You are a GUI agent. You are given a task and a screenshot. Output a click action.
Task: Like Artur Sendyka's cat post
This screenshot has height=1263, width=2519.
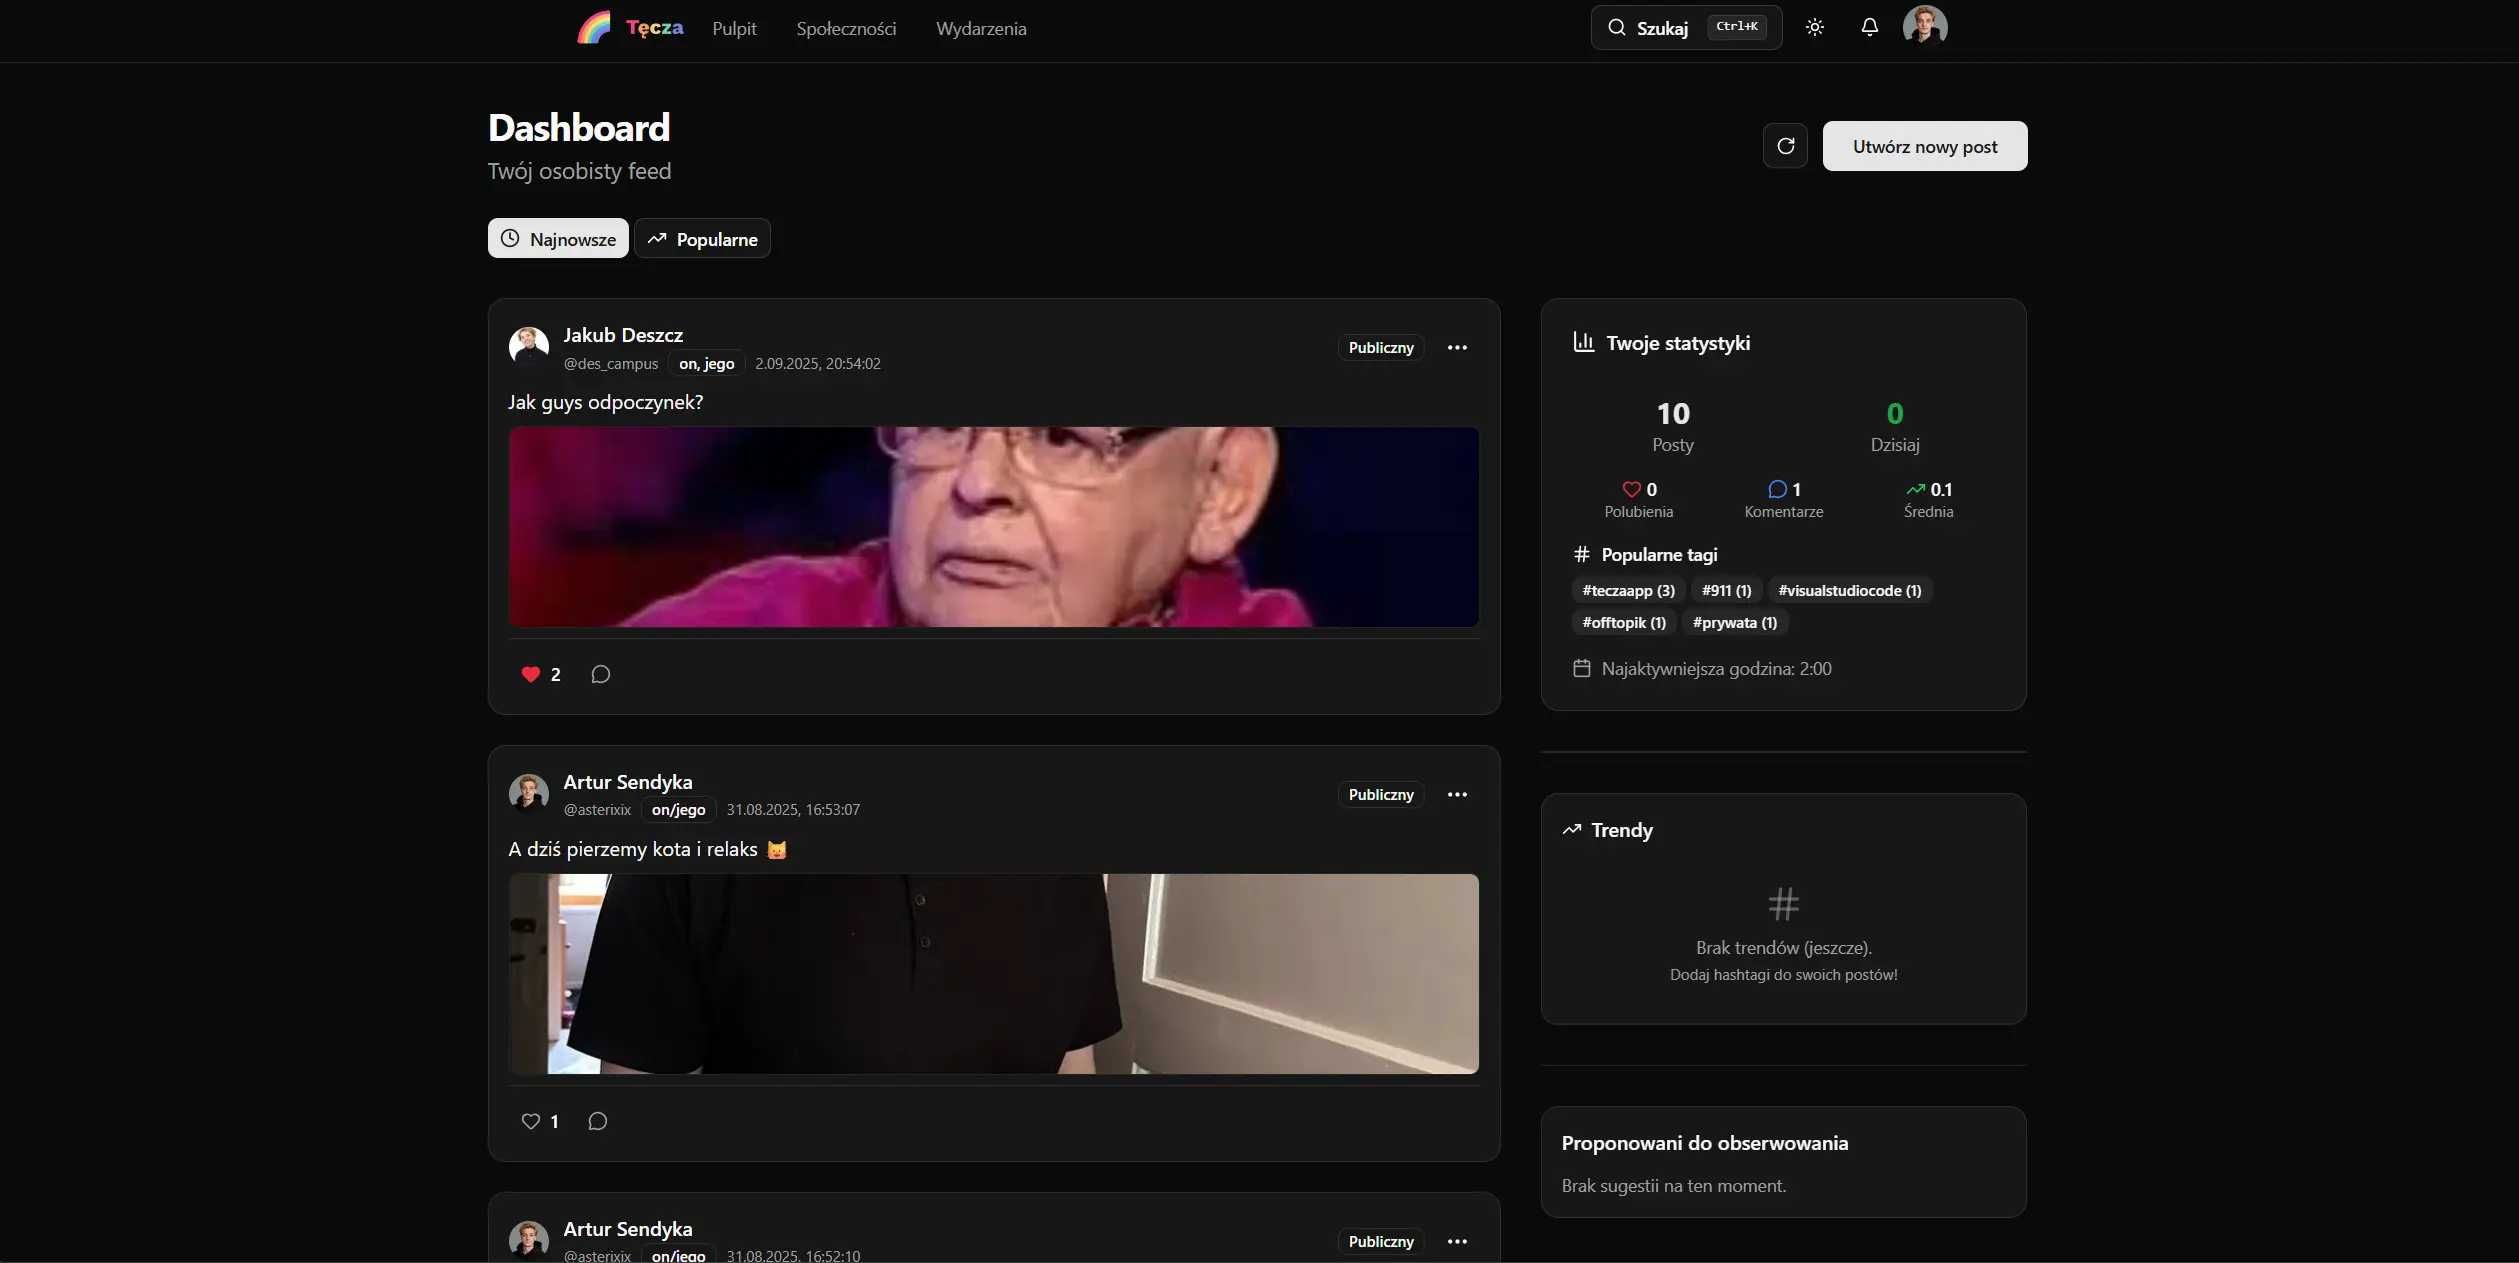pos(531,1121)
